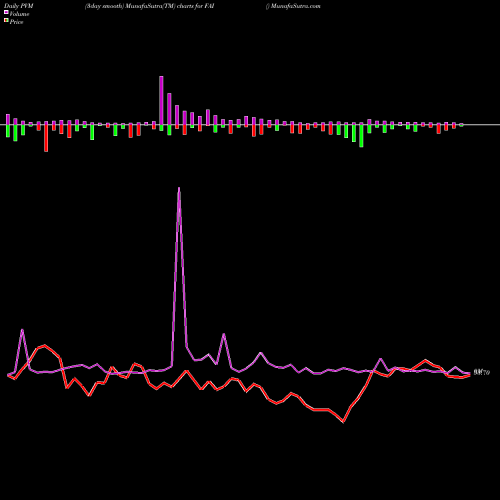The image size is (500, 500).
Task: Click the lowest trough of the red price line
Action: click(343, 422)
